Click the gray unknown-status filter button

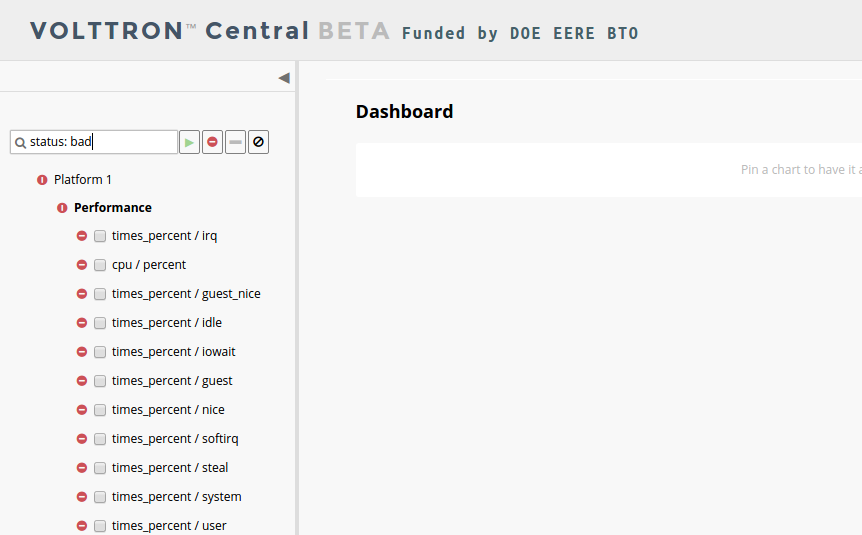pyautogui.click(x=235, y=142)
